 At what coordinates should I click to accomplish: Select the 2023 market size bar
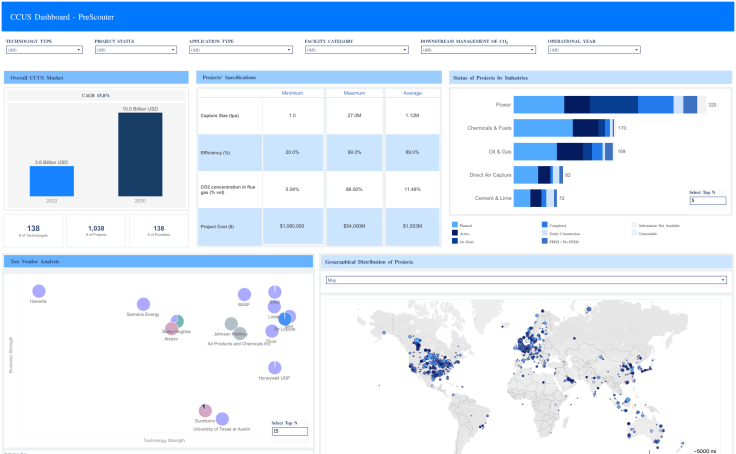point(51,180)
